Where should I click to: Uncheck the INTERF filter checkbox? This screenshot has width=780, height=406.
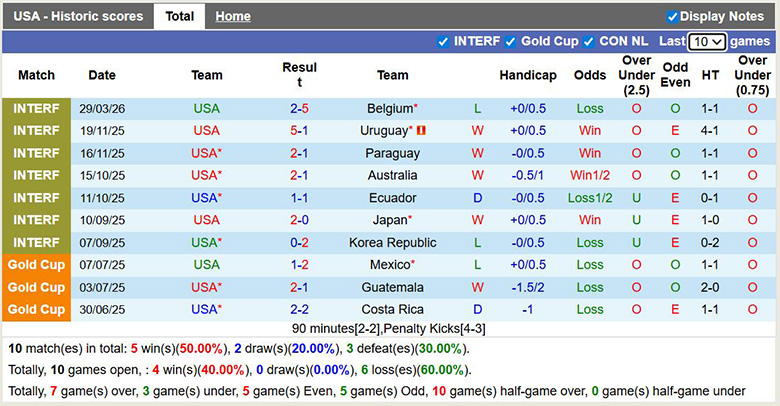(x=443, y=42)
